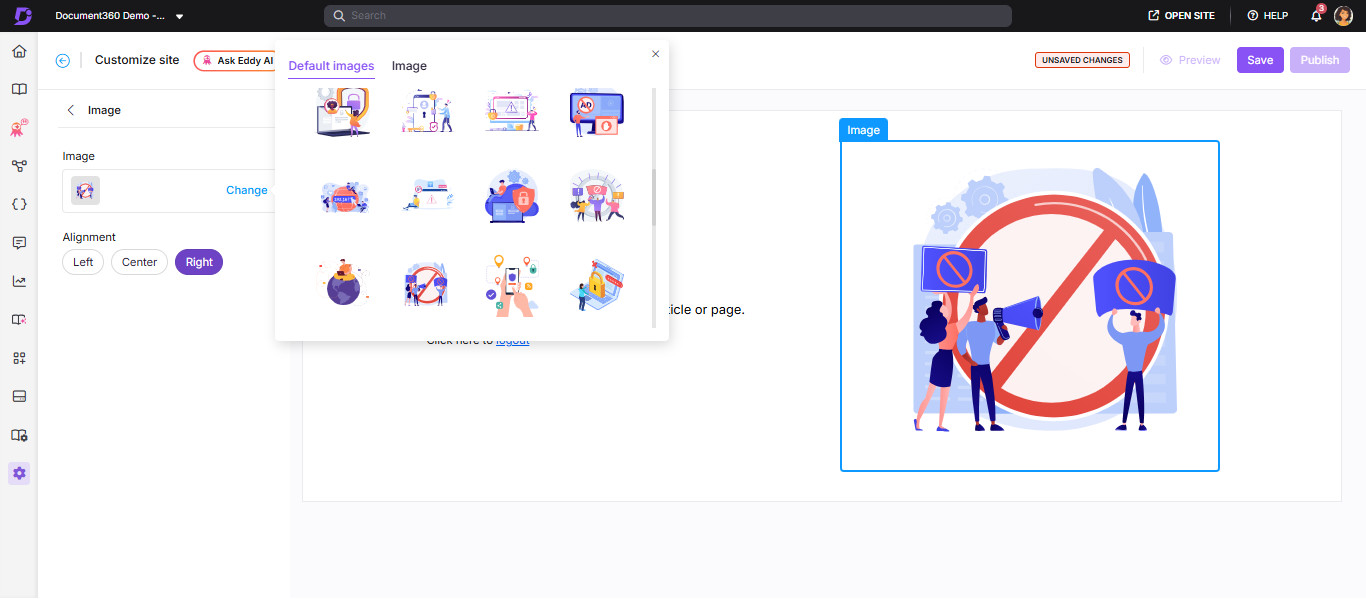Click the Alignment label
This screenshot has height=599, width=1366.
pos(89,237)
